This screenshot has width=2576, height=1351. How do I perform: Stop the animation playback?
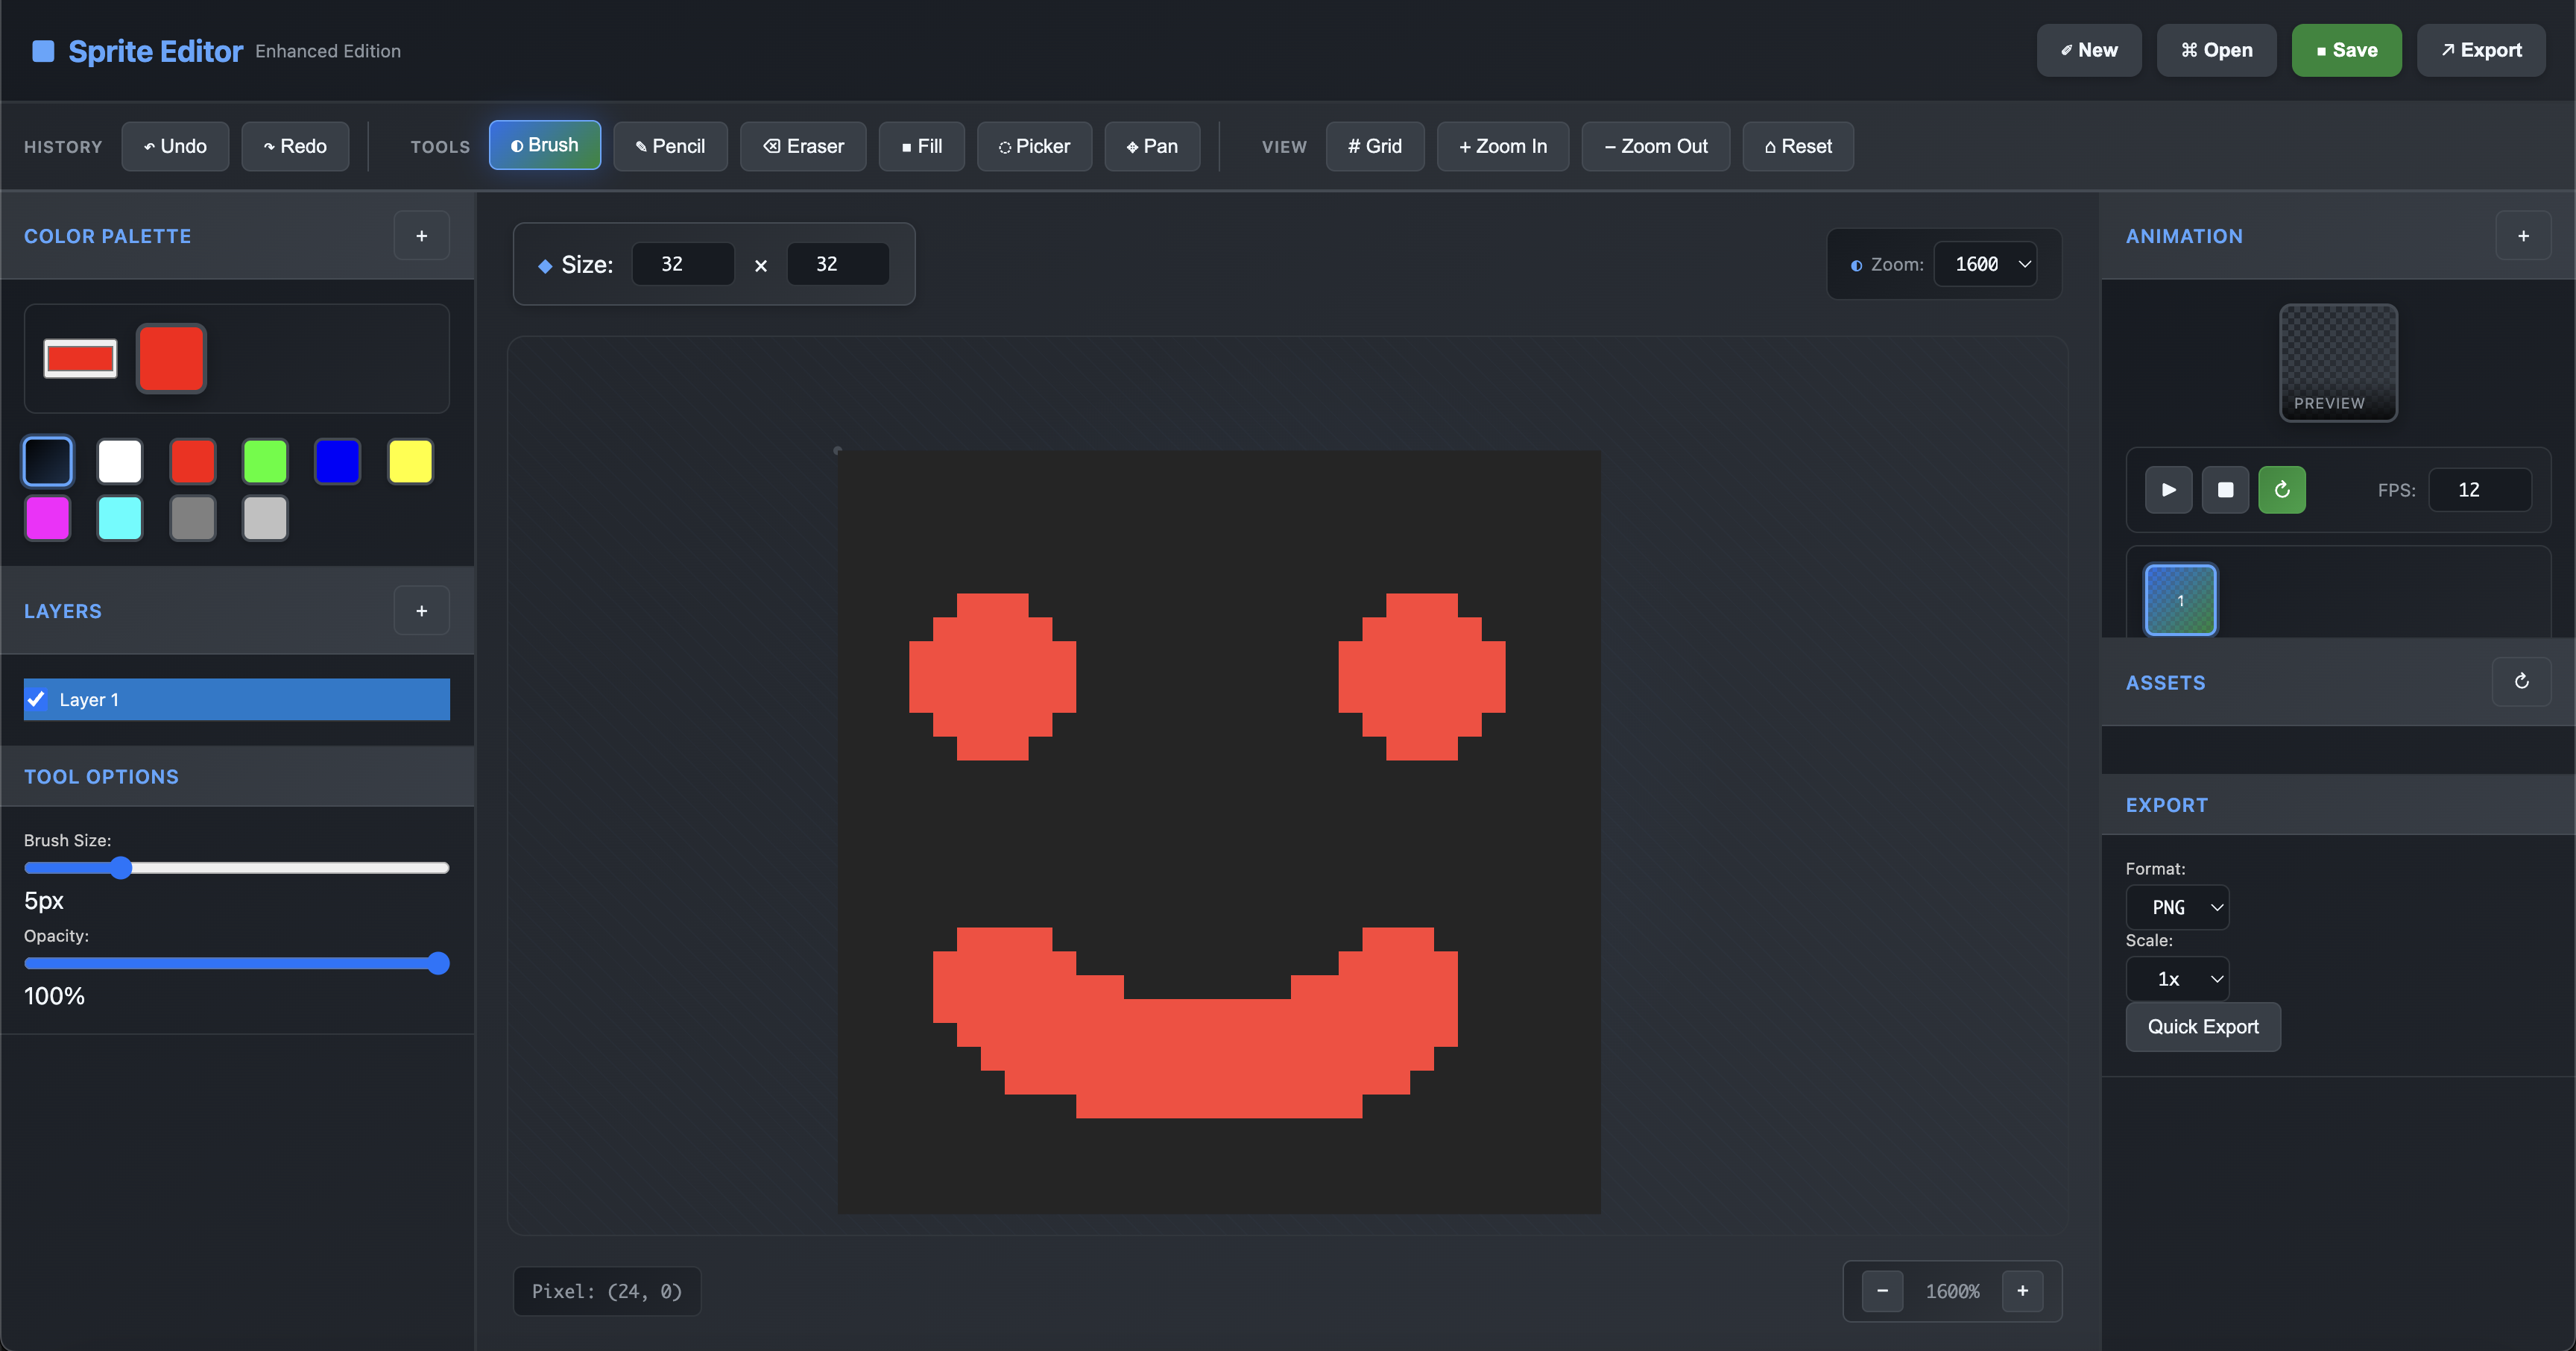[2225, 490]
